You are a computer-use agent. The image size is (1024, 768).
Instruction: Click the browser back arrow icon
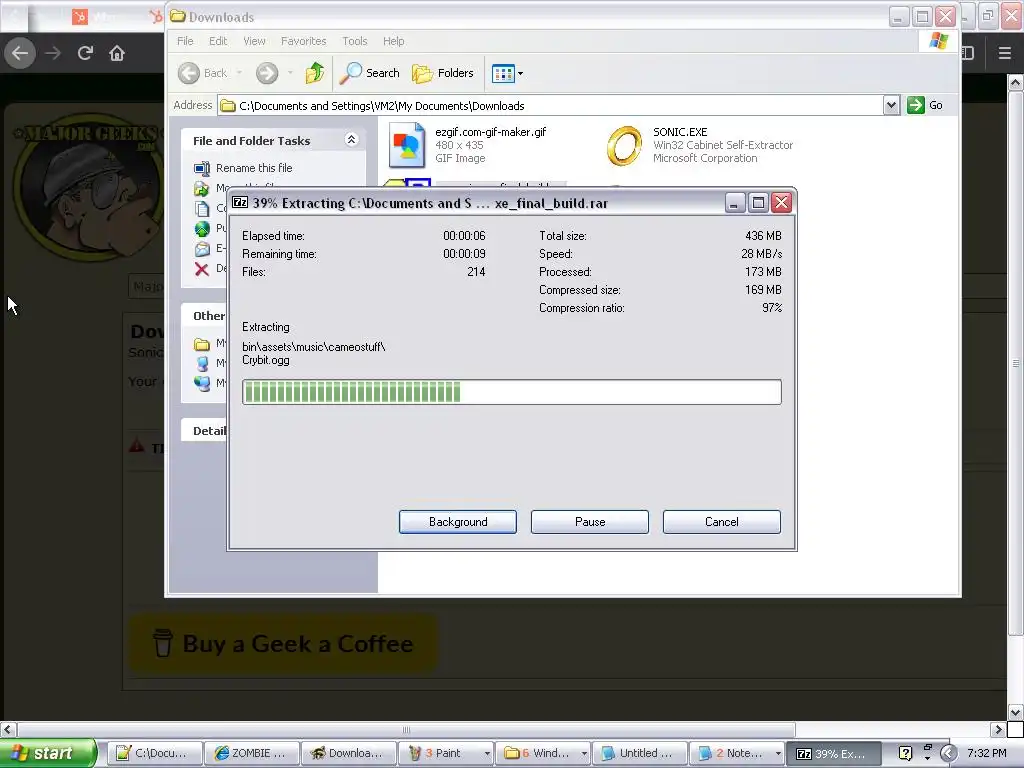(x=20, y=53)
